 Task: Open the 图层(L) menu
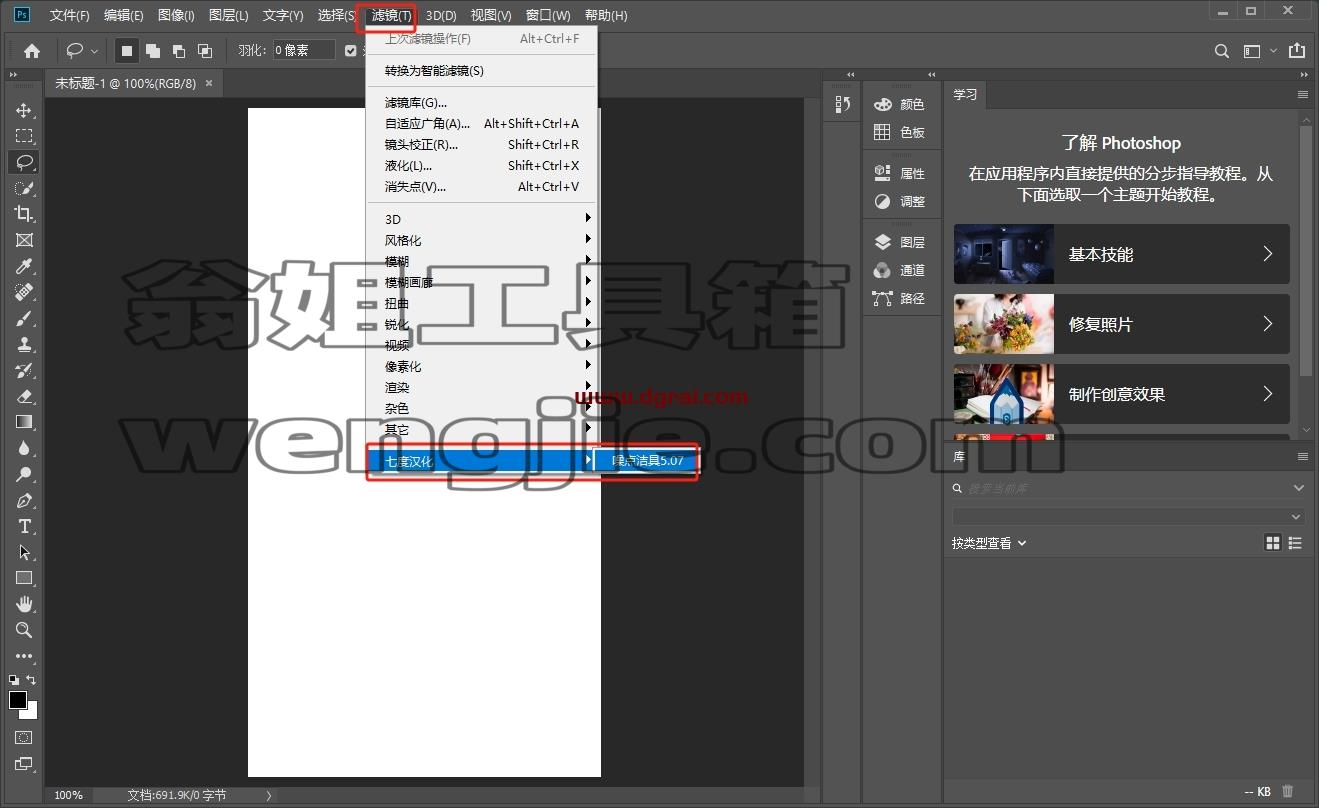click(229, 15)
